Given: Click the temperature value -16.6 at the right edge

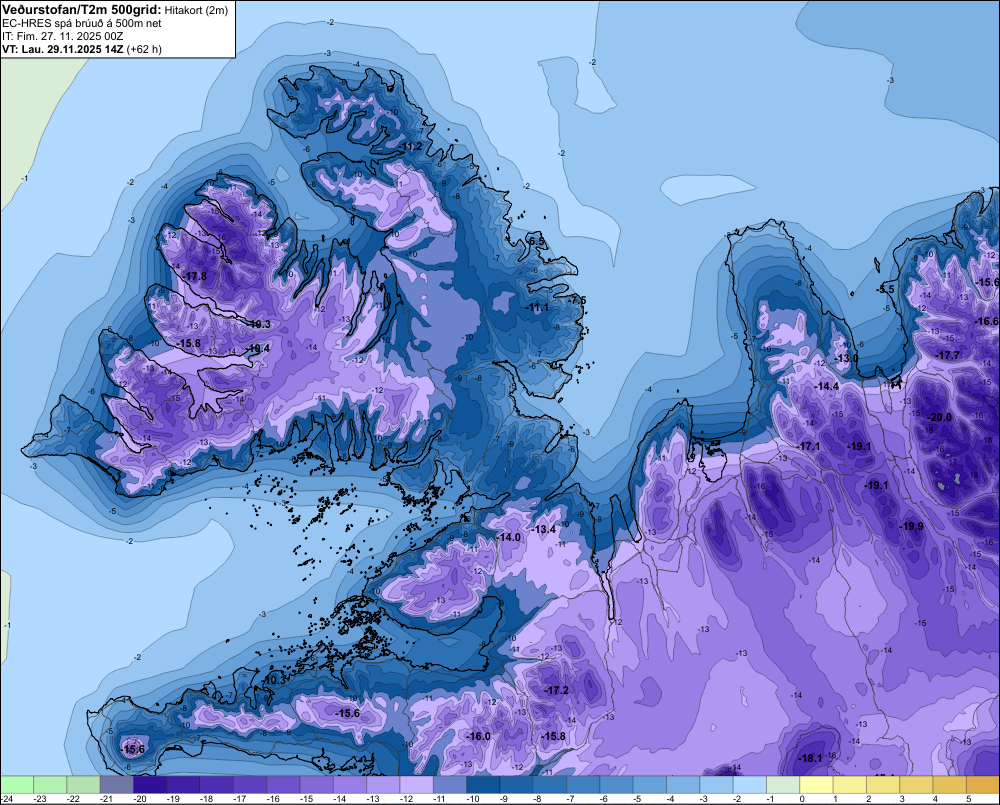Looking at the screenshot, I should pos(987,321).
